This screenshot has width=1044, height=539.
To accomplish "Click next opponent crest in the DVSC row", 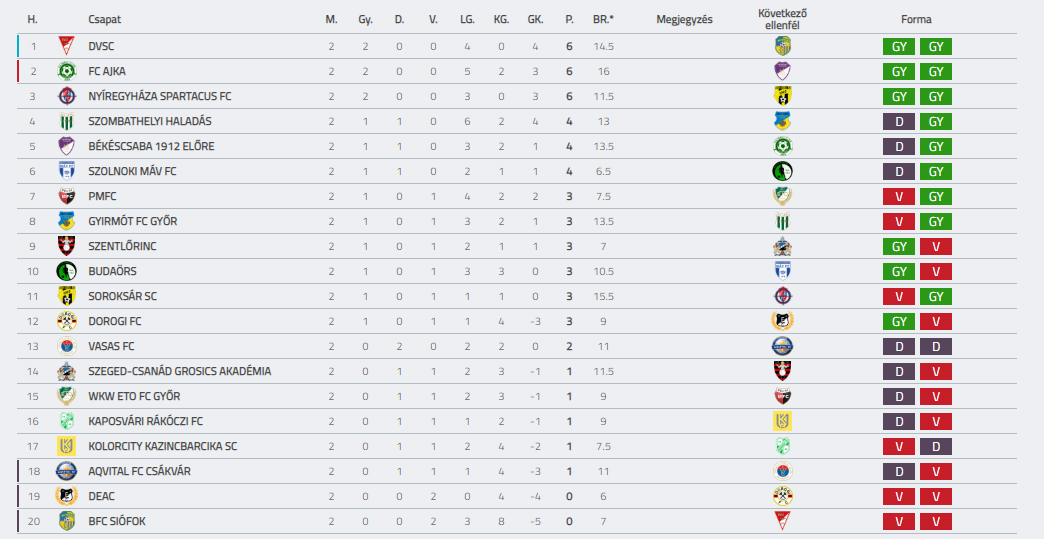I will click(x=782, y=46).
